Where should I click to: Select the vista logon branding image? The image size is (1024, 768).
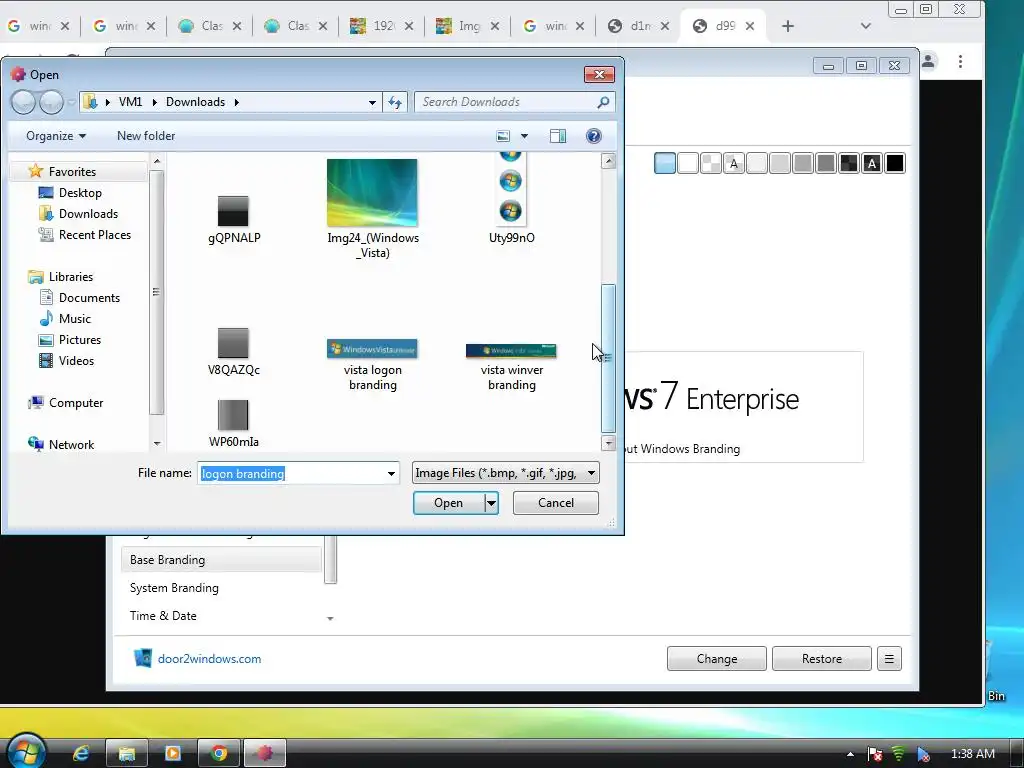click(x=372, y=365)
